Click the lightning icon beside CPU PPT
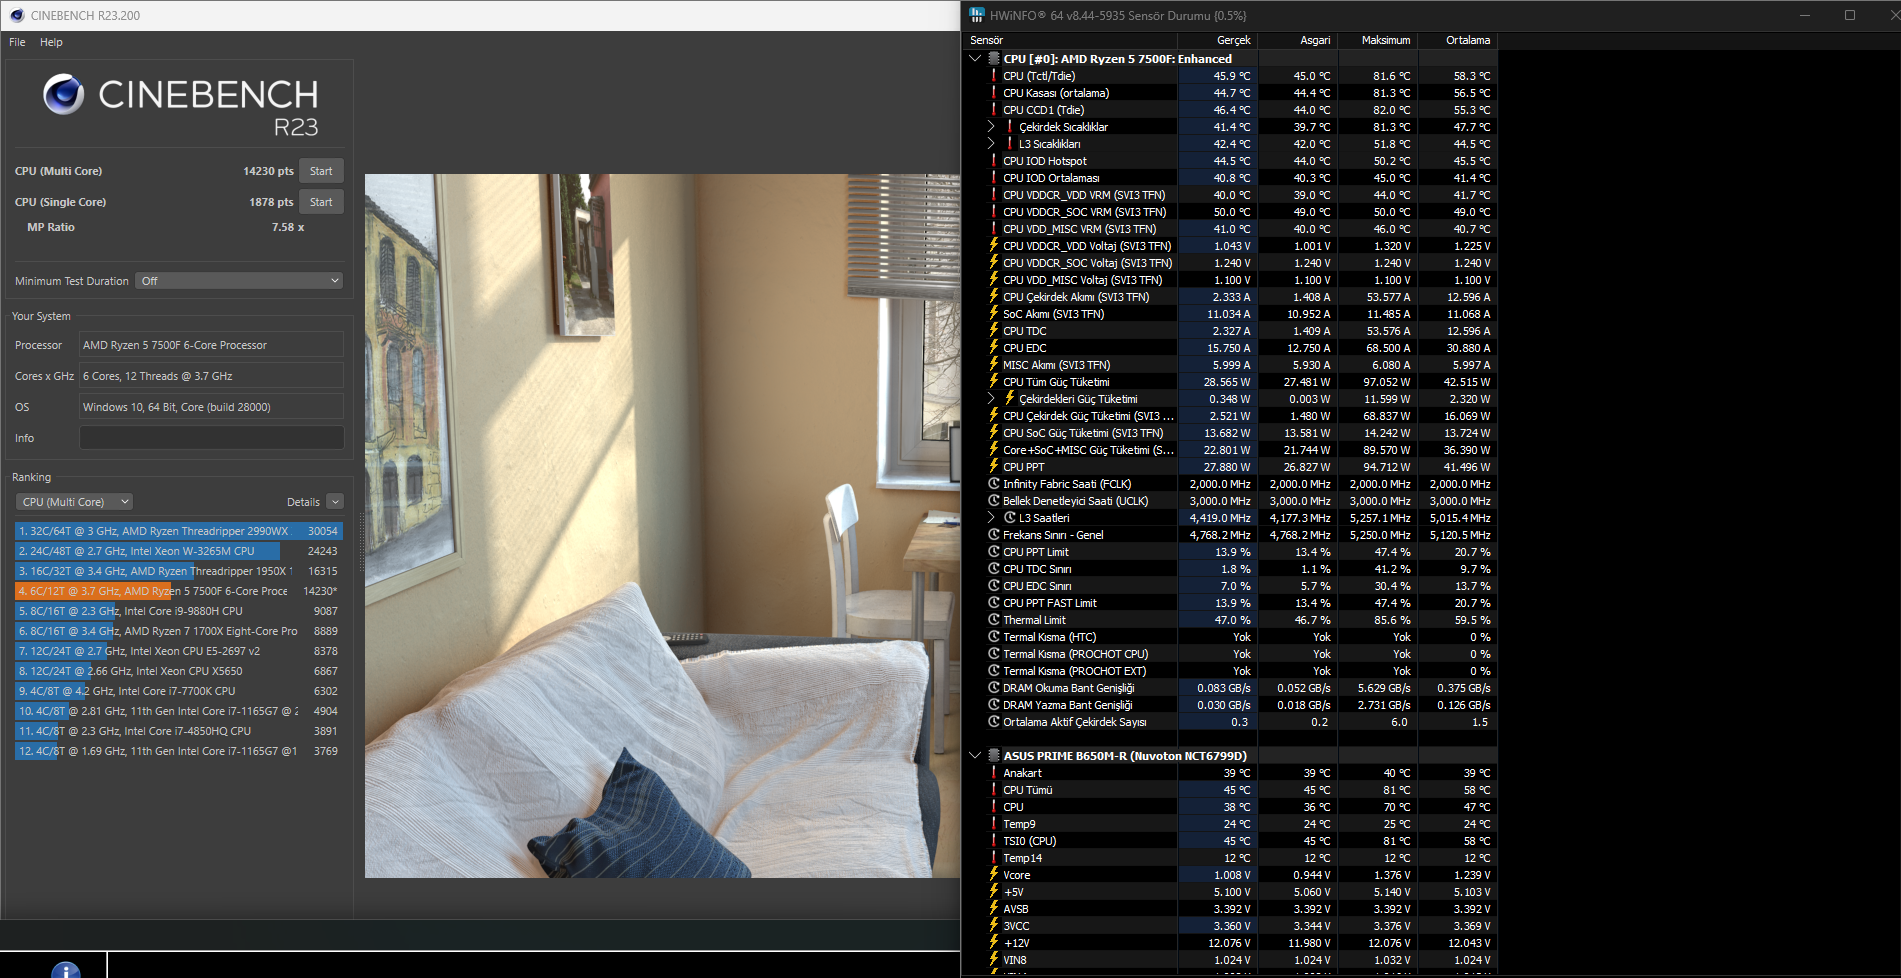The width and height of the screenshot is (1901, 978). (994, 467)
